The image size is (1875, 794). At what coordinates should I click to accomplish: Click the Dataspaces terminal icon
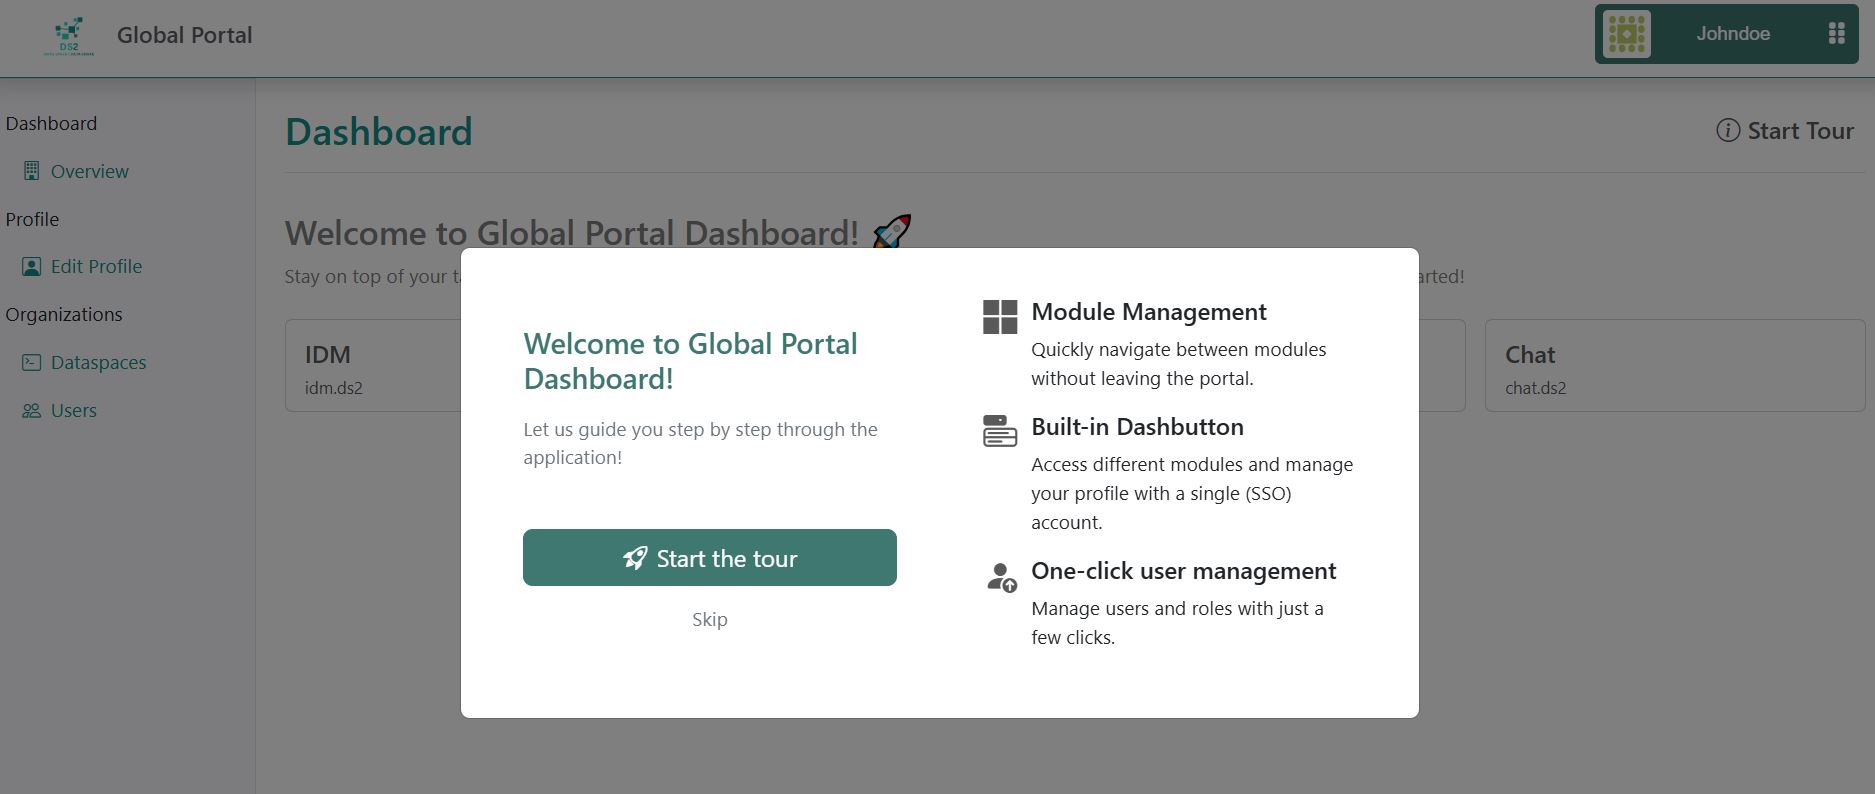coord(32,362)
